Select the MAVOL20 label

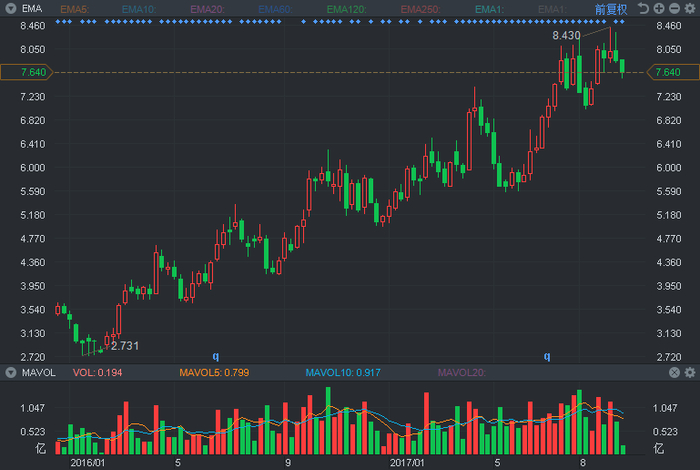[462, 373]
